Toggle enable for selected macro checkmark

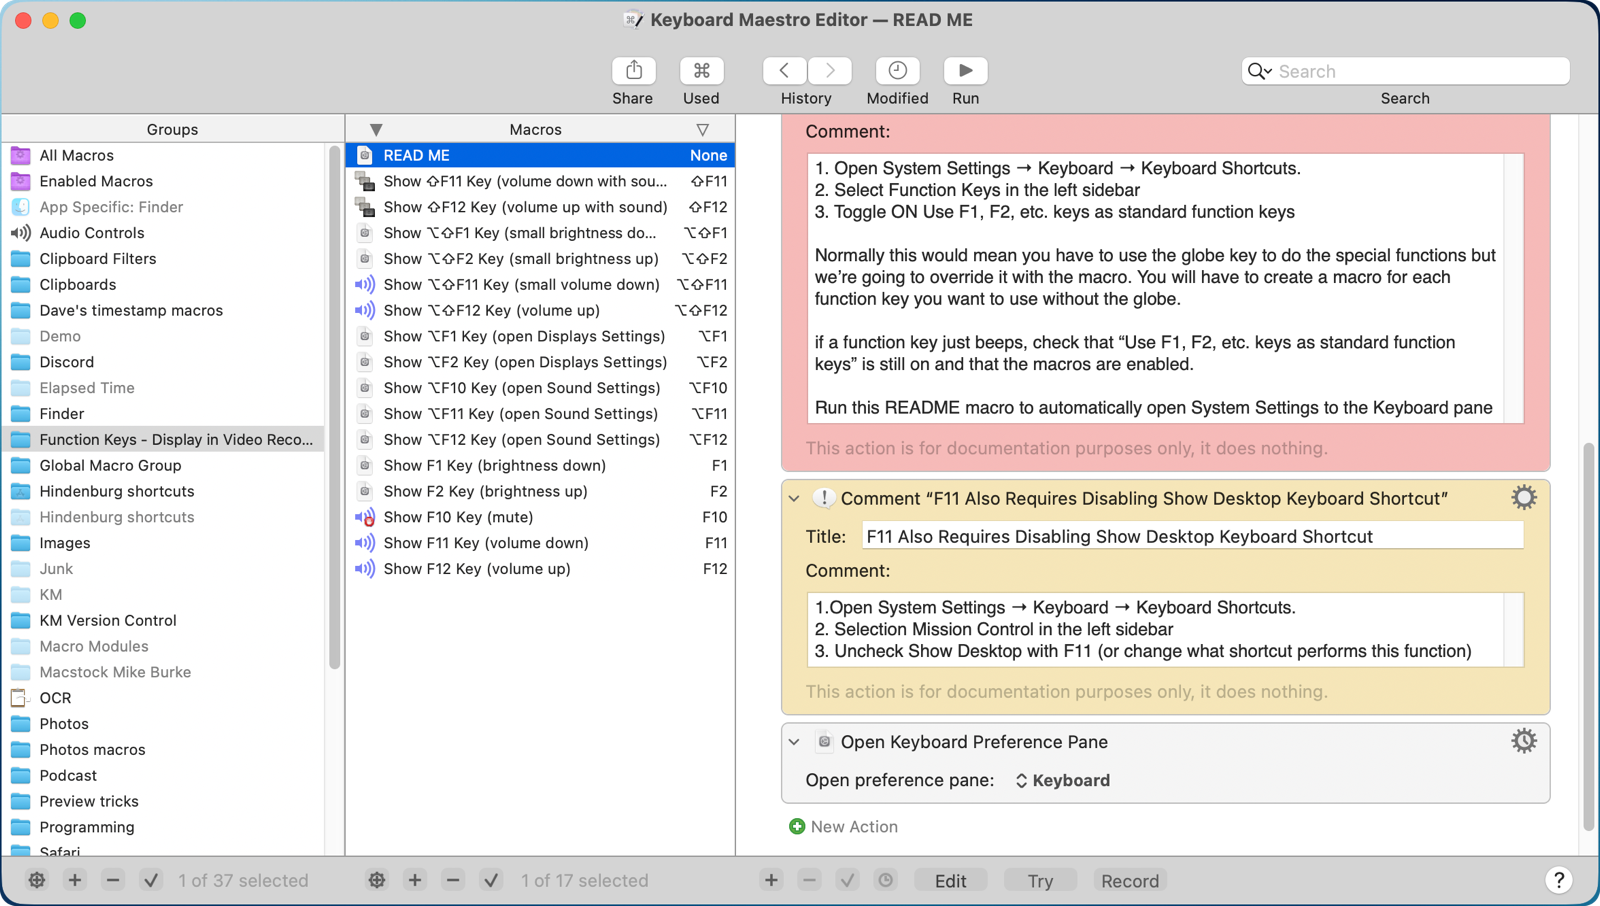click(x=491, y=880)
